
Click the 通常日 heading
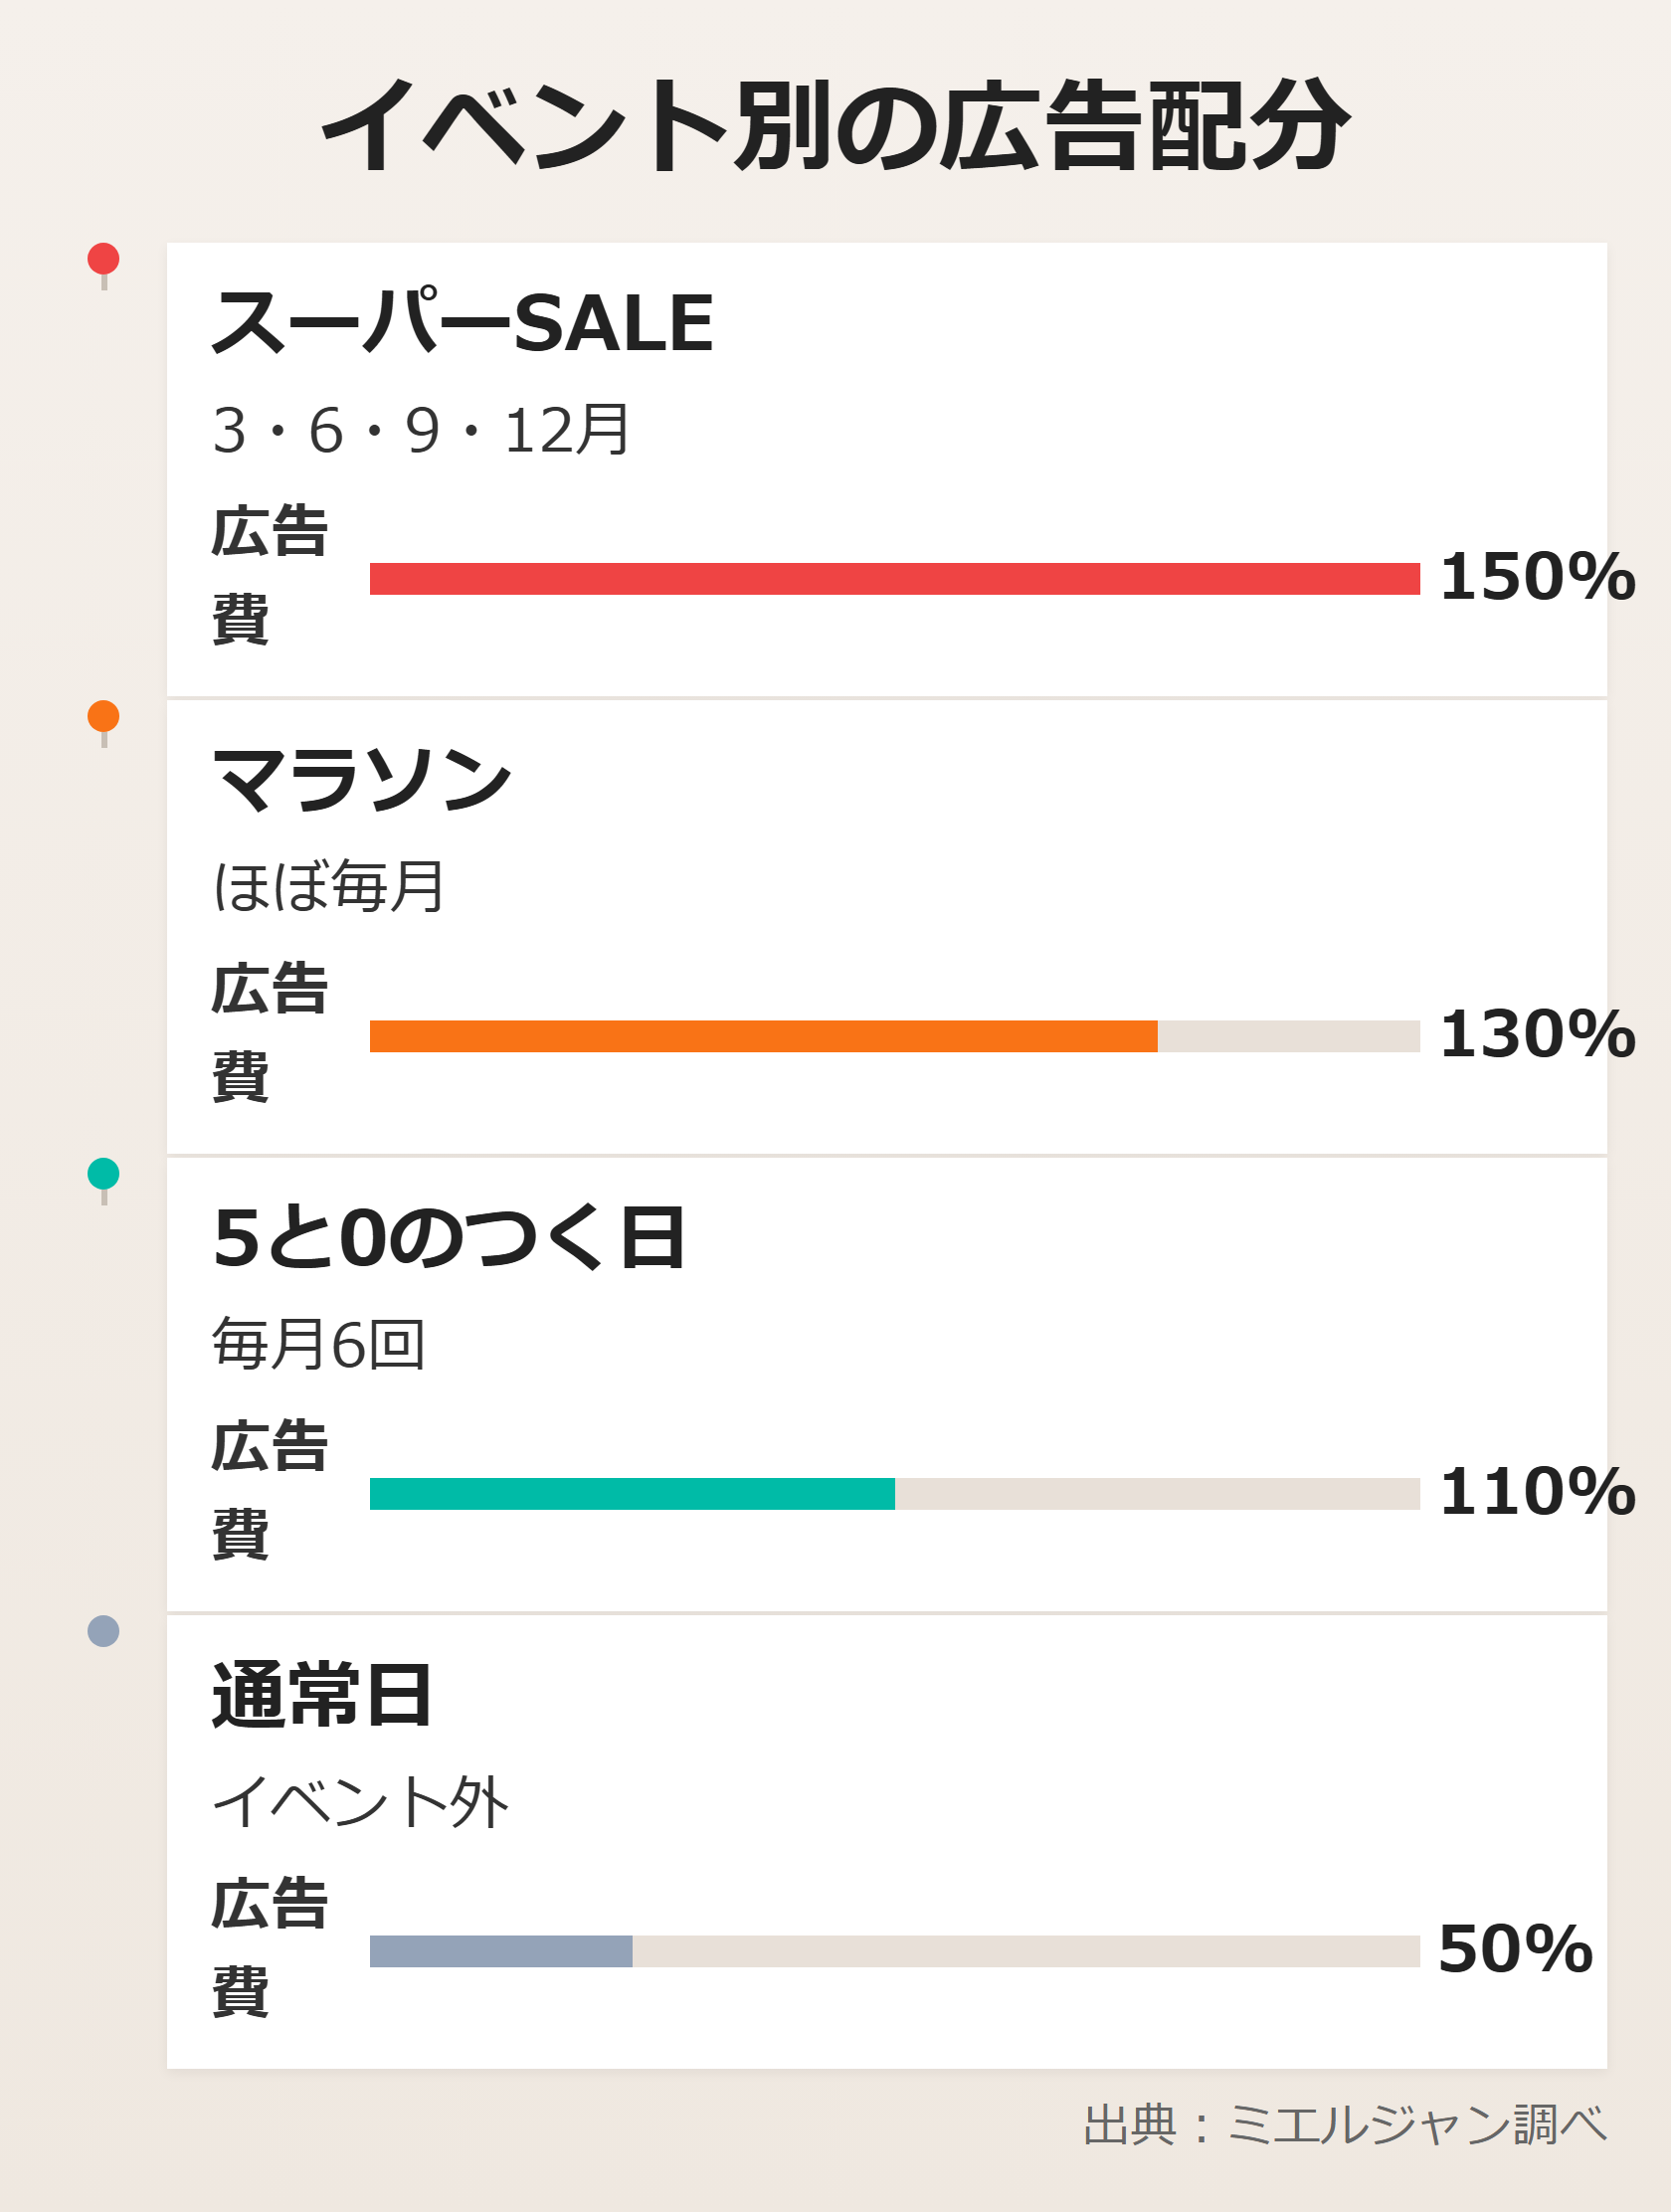(321, 1695)
